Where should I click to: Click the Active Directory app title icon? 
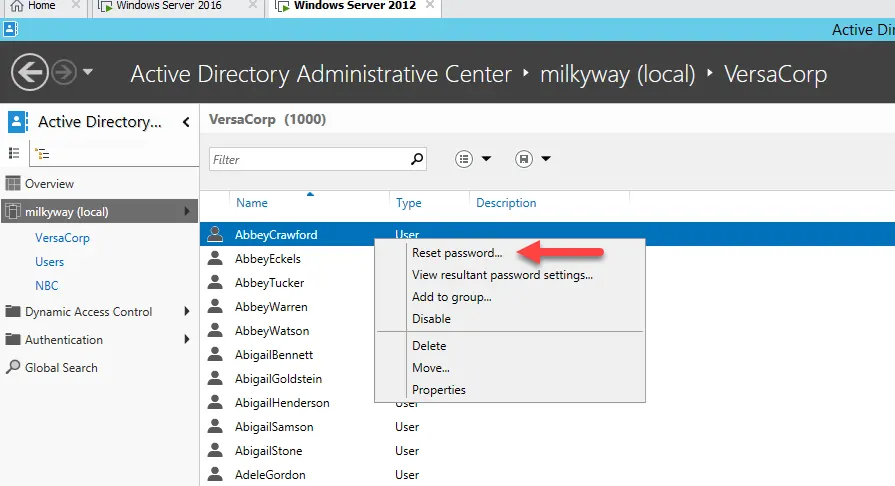pos(11,29)
